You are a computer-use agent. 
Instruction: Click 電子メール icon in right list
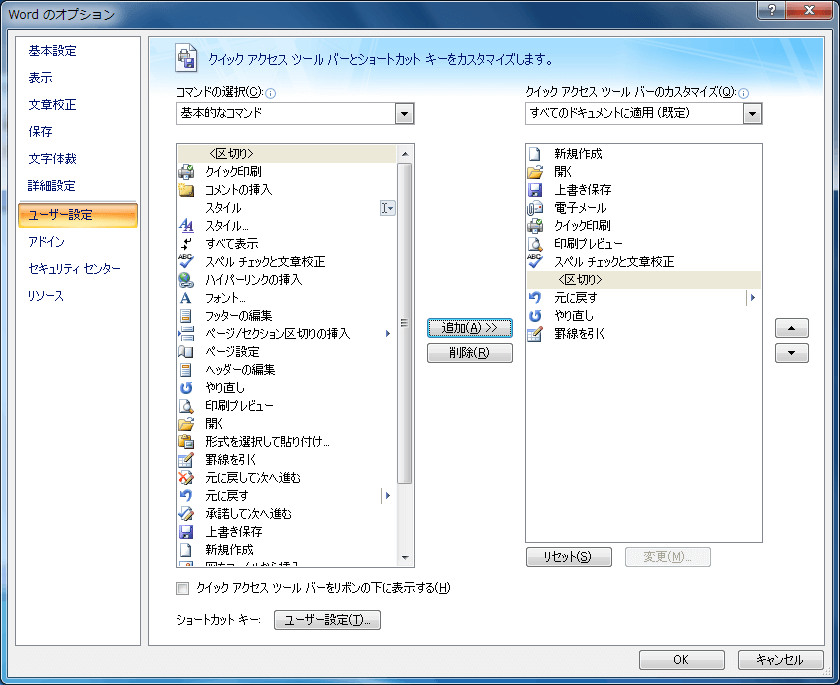pyautogui.click(x=535, y=208)
